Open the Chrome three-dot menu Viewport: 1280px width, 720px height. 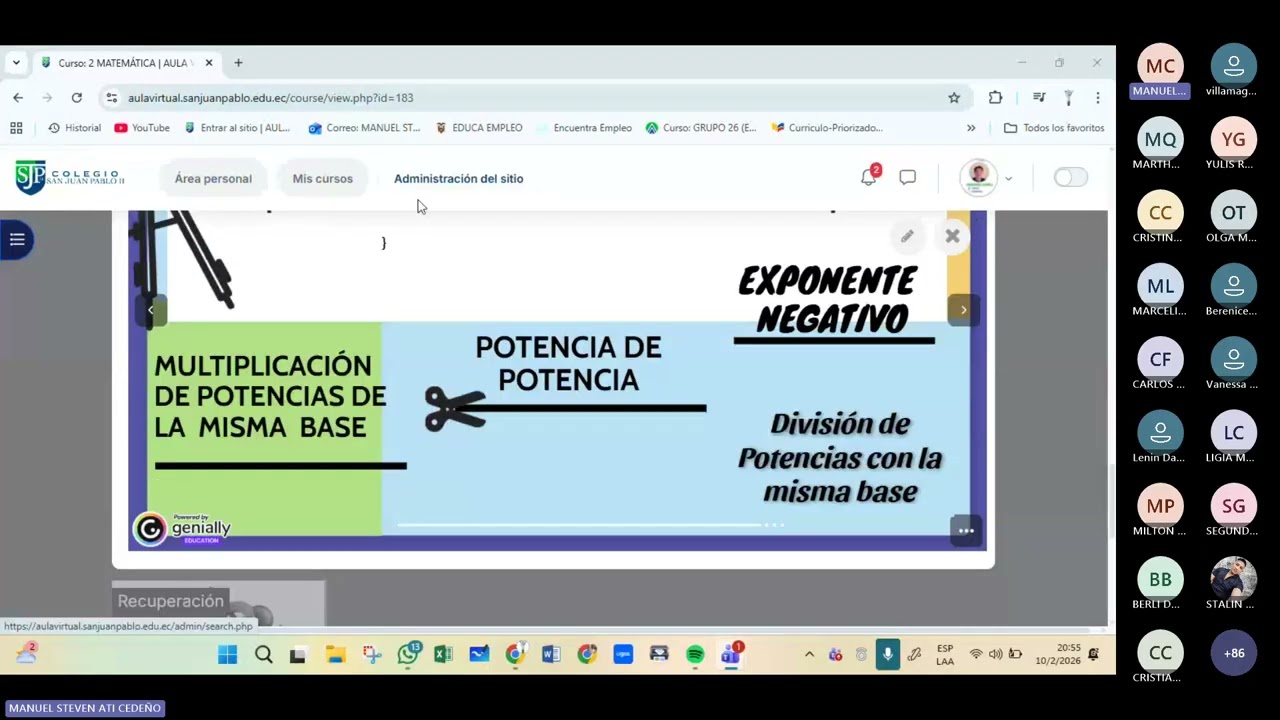1098,97
